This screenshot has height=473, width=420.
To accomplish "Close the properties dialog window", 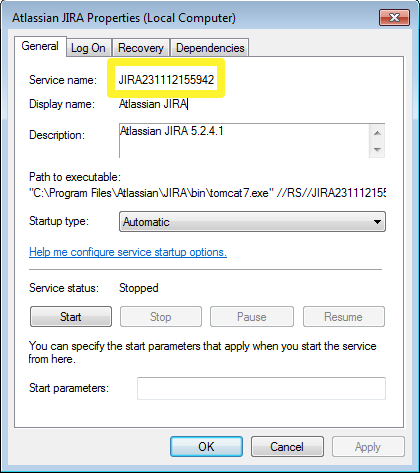I will coord(394,17).
